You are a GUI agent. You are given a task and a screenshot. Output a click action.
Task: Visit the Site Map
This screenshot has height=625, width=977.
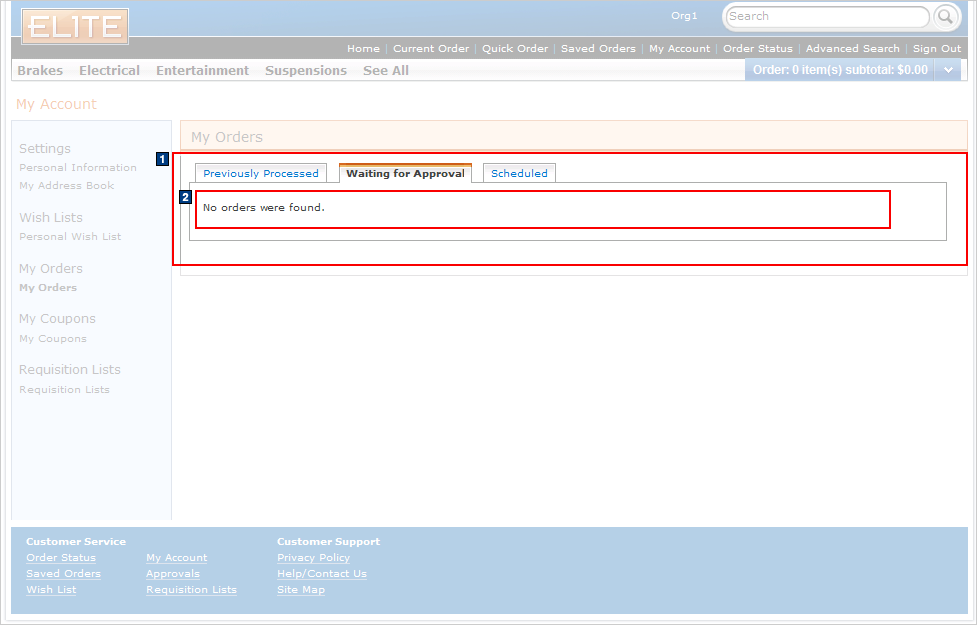300,589
